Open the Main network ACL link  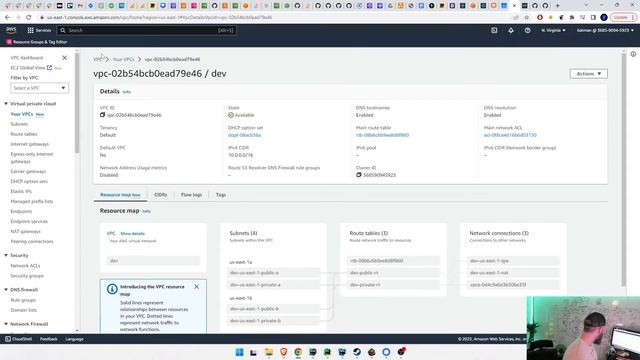point(510,135)
